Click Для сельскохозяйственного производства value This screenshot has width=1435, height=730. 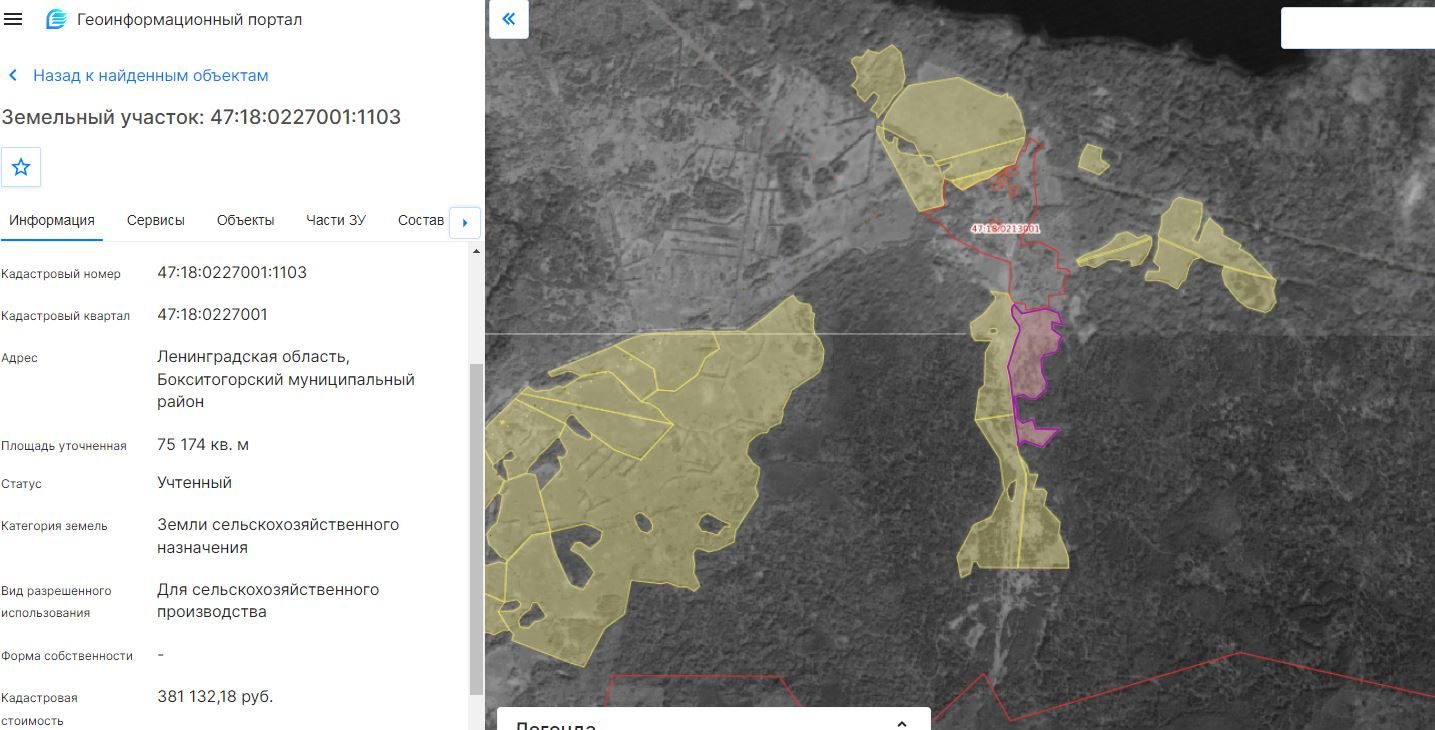point(268,601)
